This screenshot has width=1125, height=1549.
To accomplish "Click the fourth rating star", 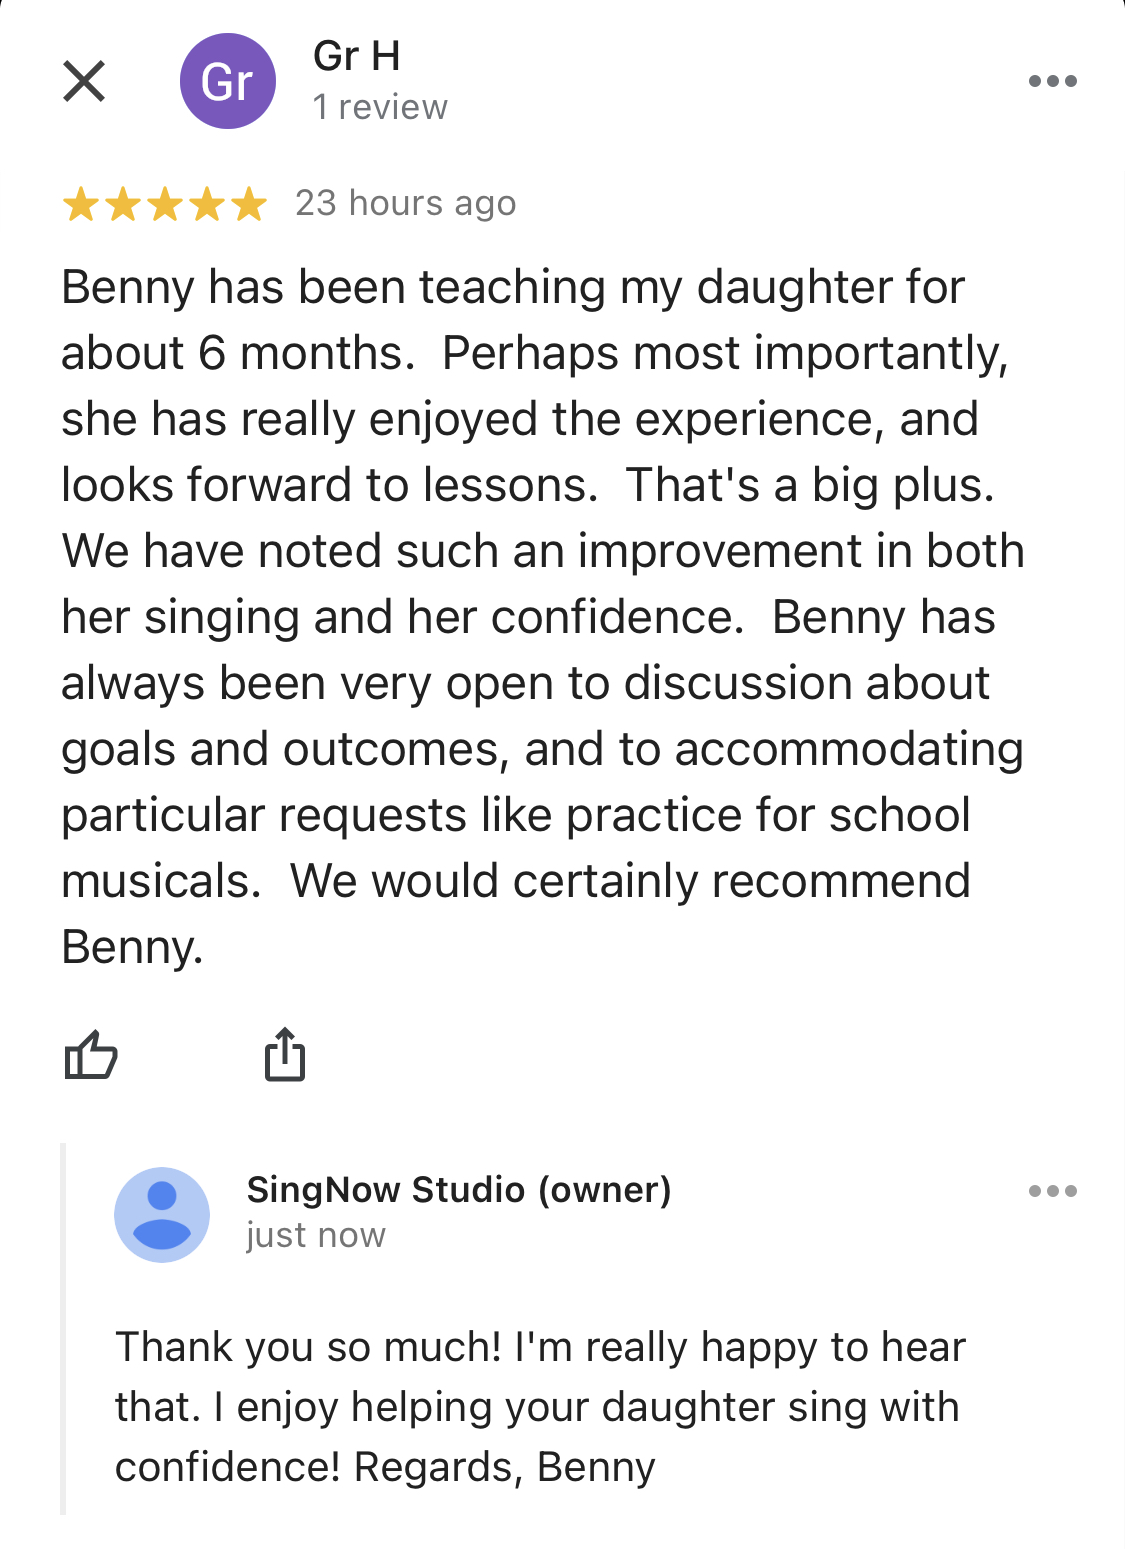I will [207, 205].
